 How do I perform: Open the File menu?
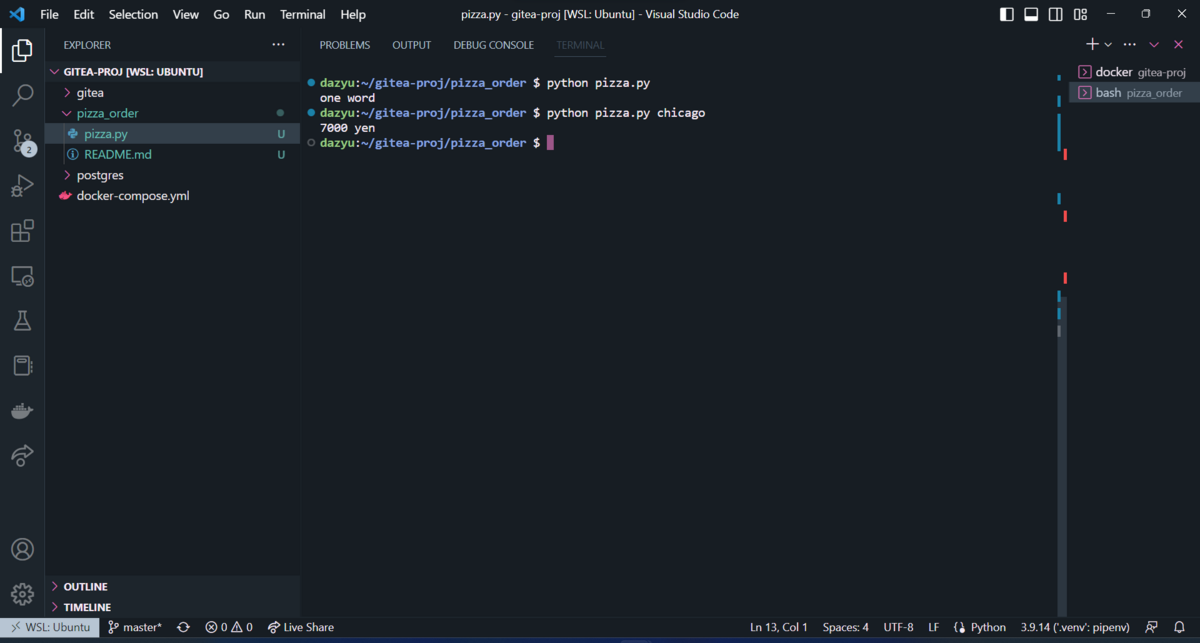pyautogui.click(x=49, y=15)
